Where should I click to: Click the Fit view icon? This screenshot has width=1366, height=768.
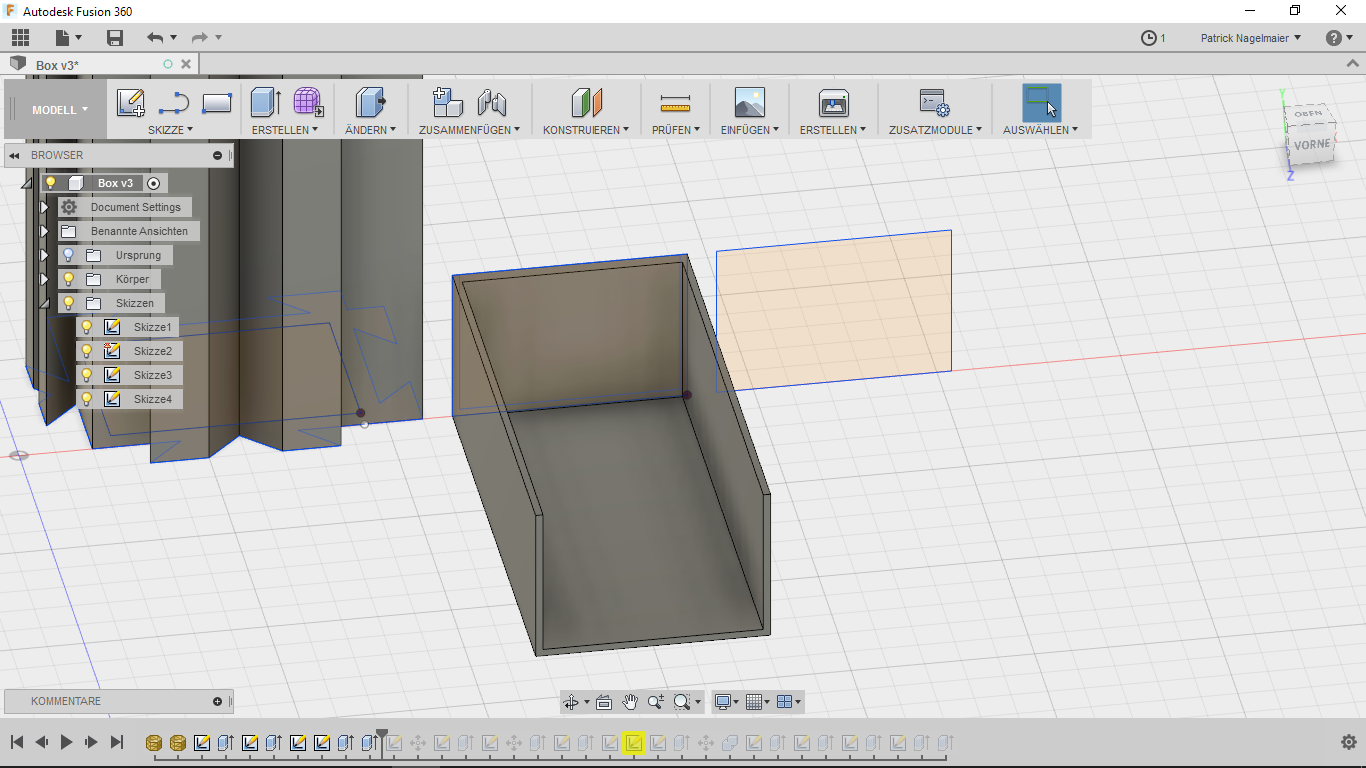(604, 702)
